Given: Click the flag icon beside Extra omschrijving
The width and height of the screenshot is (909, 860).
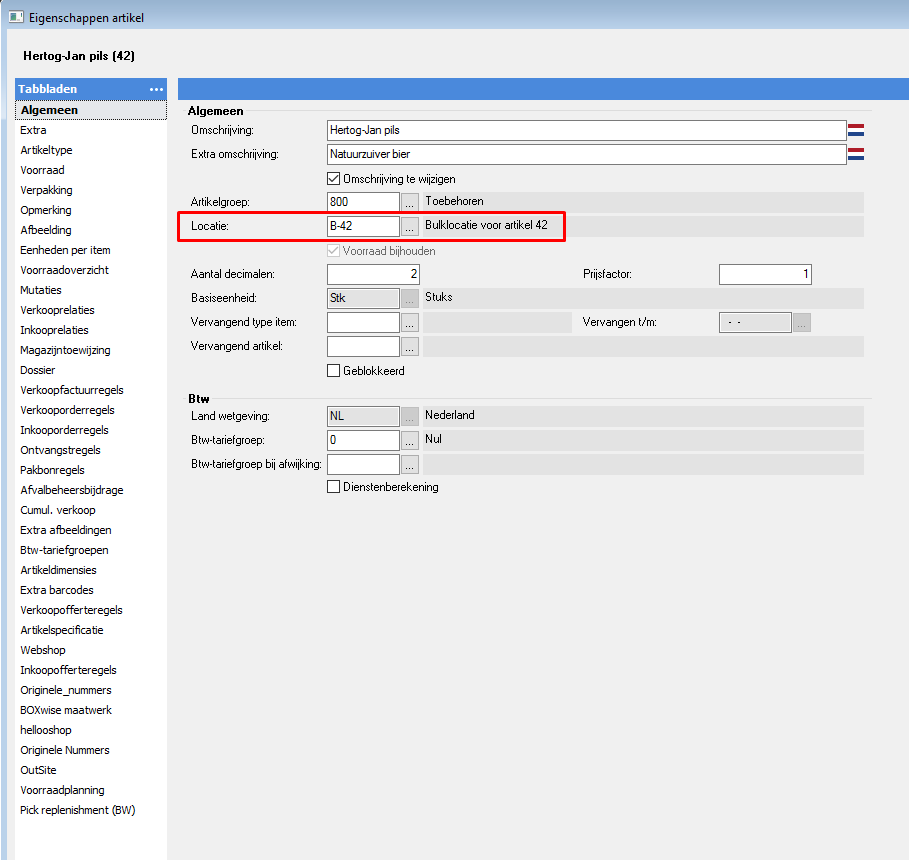Looking at the screenshot, I should point(856,154).
